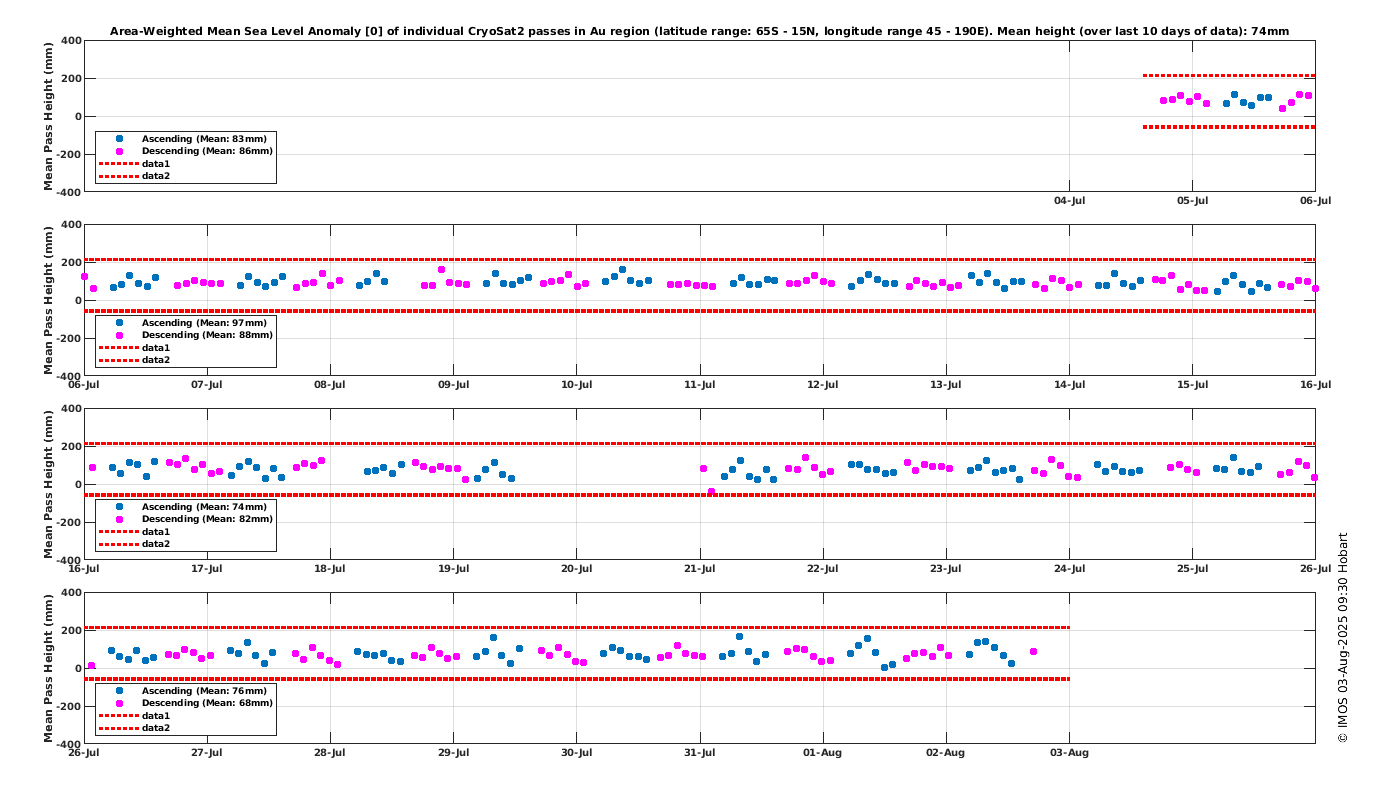This screenshot has height=800, width=1400.
Task: Click the chart title mentioning CryoSat2 passes
Action: [699, 32]
